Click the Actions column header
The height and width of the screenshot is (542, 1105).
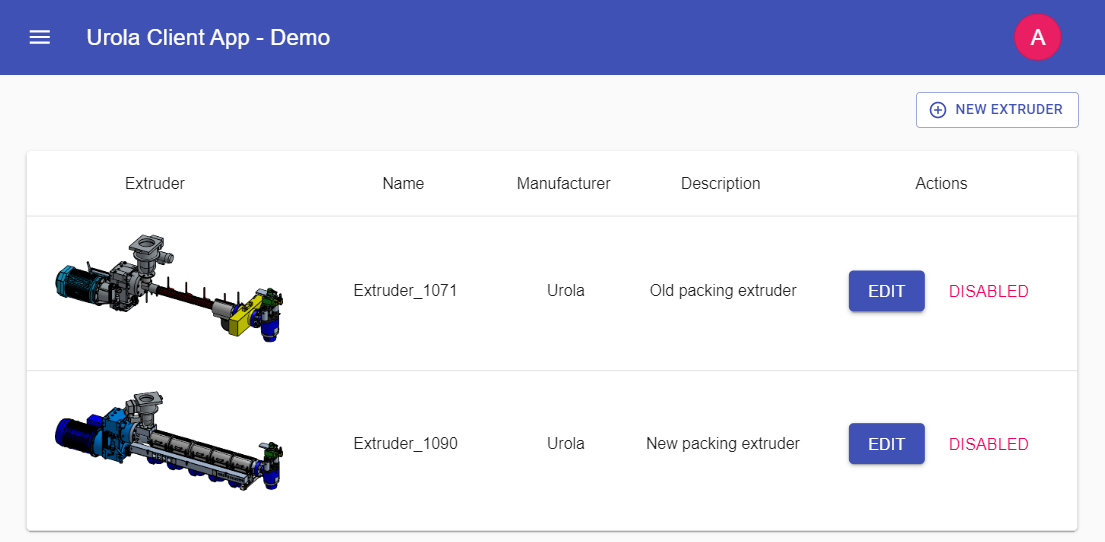coord(941,184)
